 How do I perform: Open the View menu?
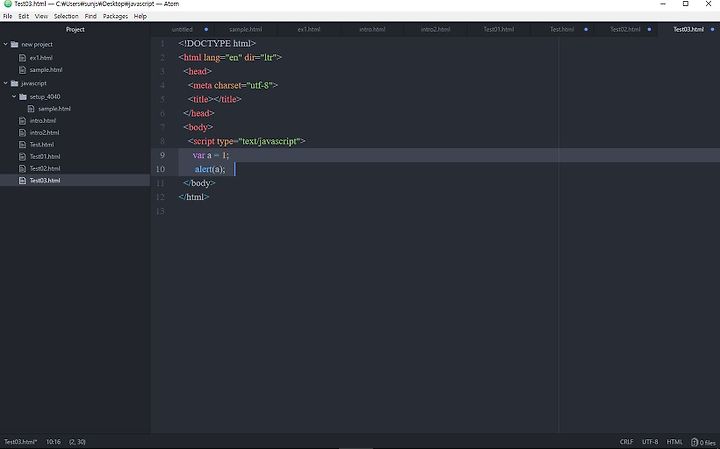[41, 16]
